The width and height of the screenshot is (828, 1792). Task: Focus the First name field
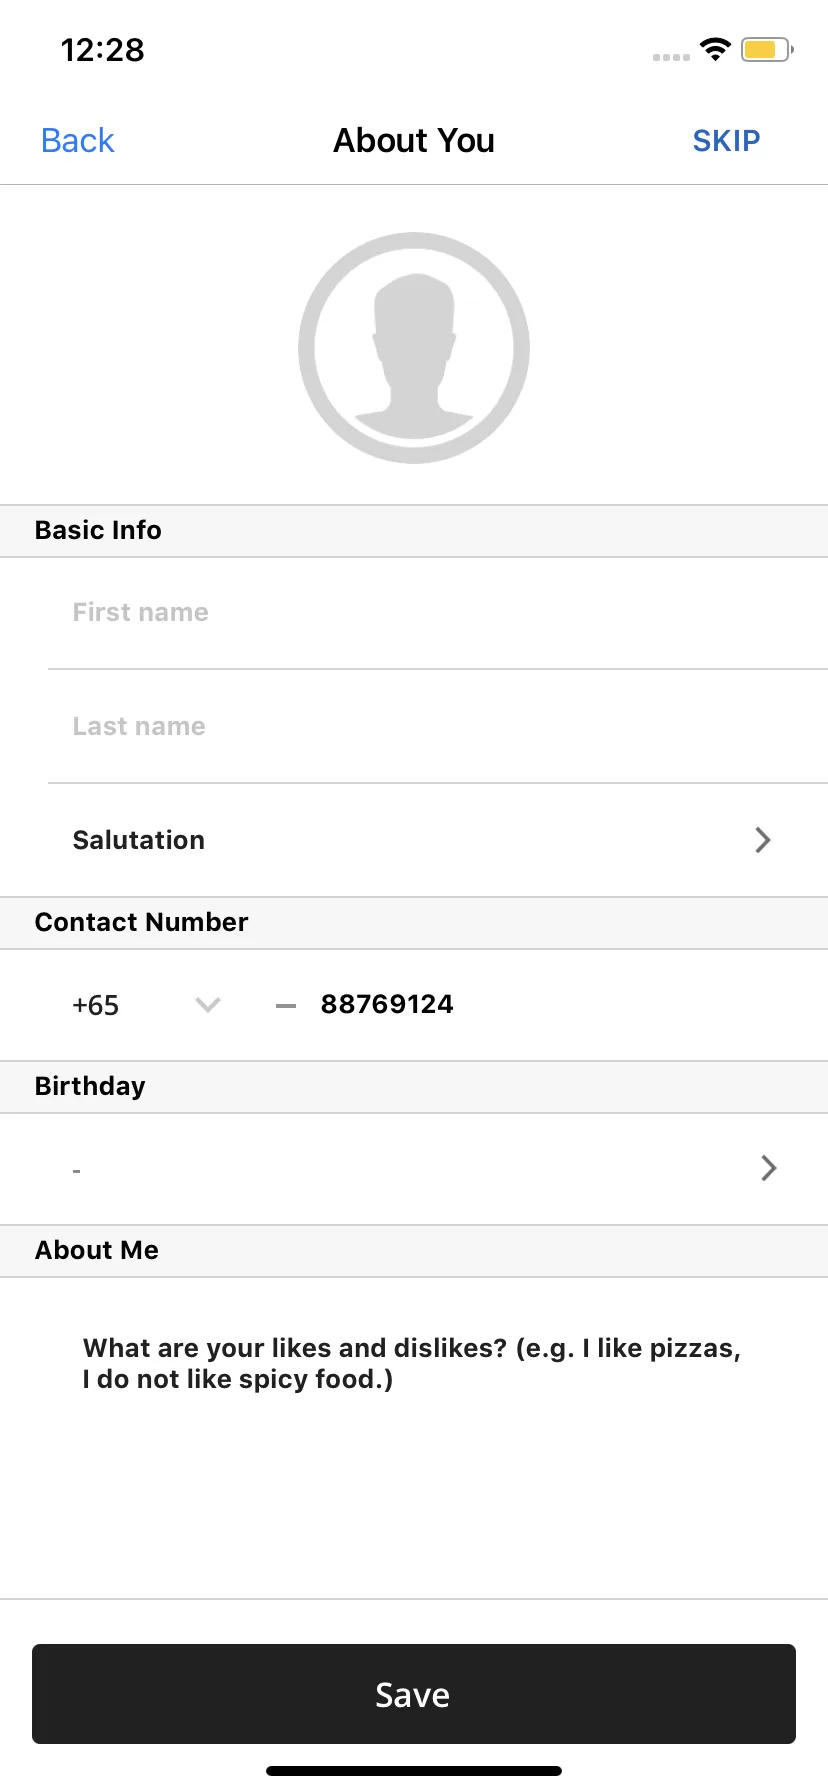coord(437,612)
